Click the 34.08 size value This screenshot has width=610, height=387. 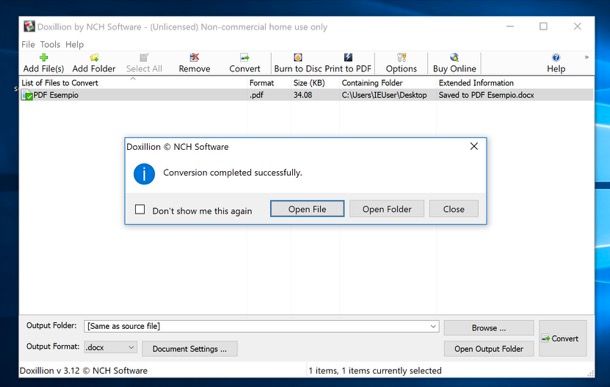(x=303, y=95)
